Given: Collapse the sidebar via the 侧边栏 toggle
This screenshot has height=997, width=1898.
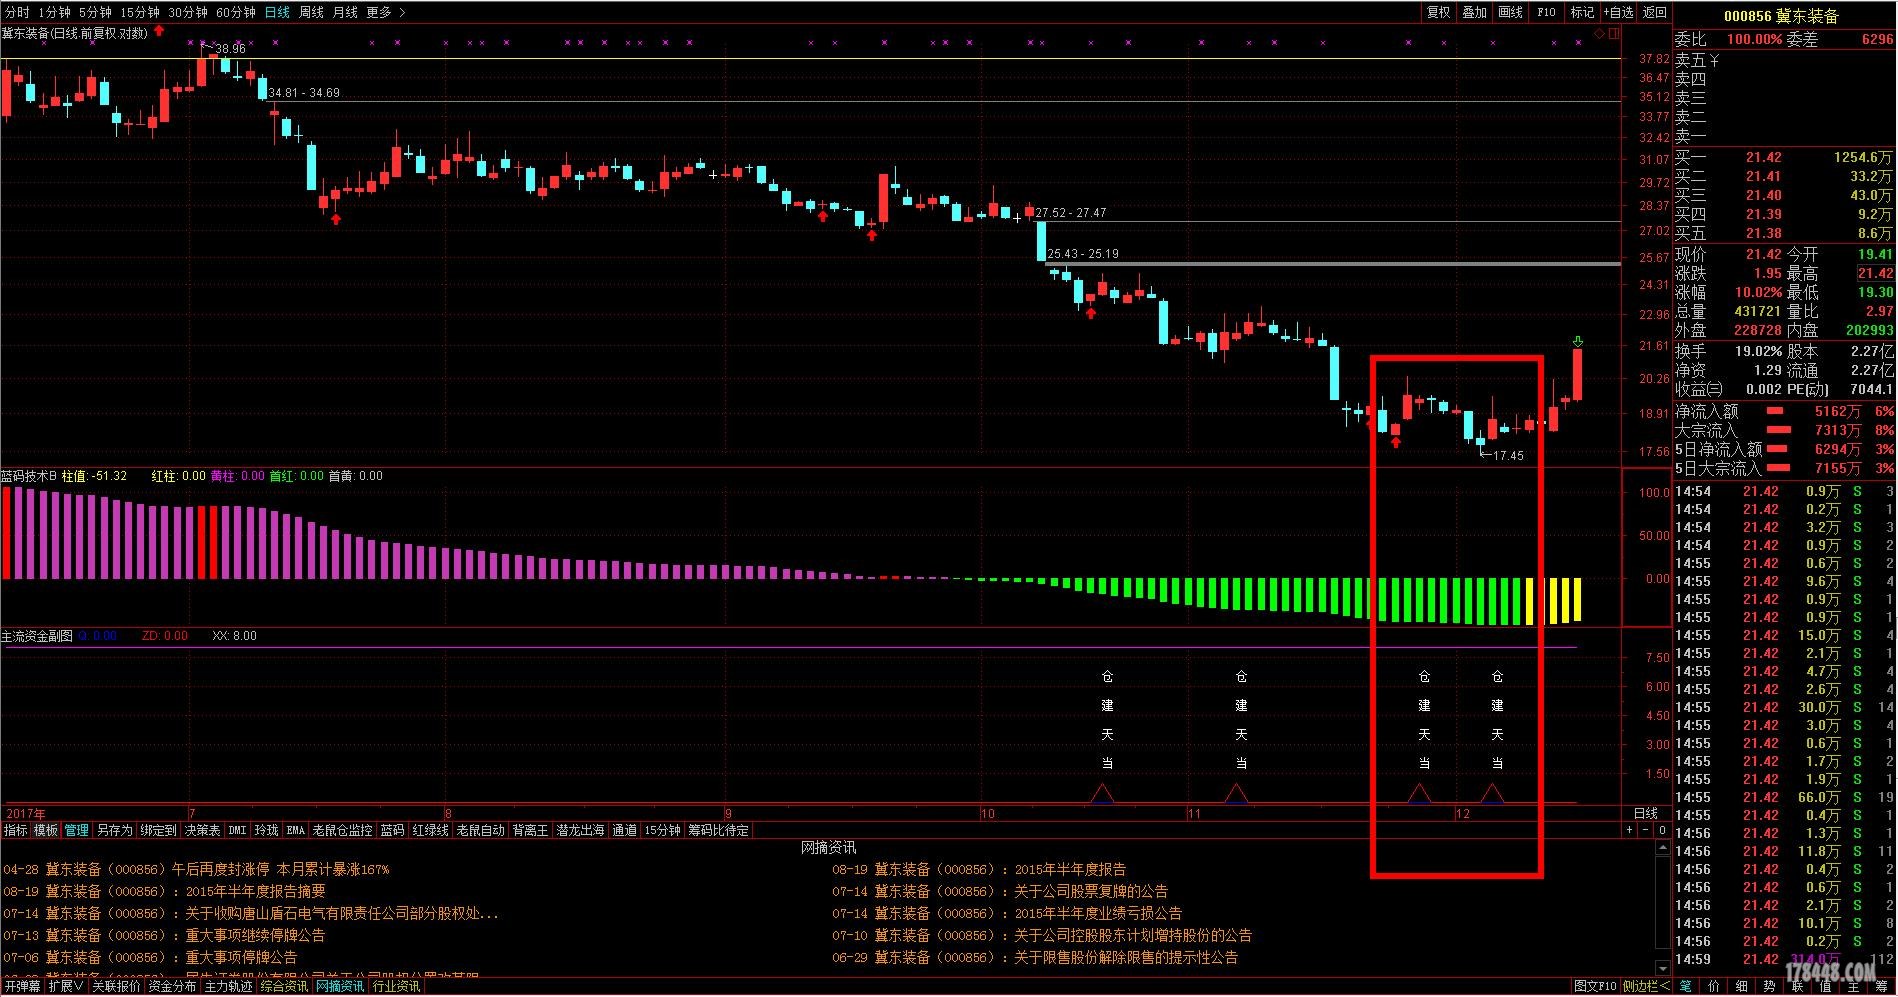Looking at the screenshot, I should 1646,986.
